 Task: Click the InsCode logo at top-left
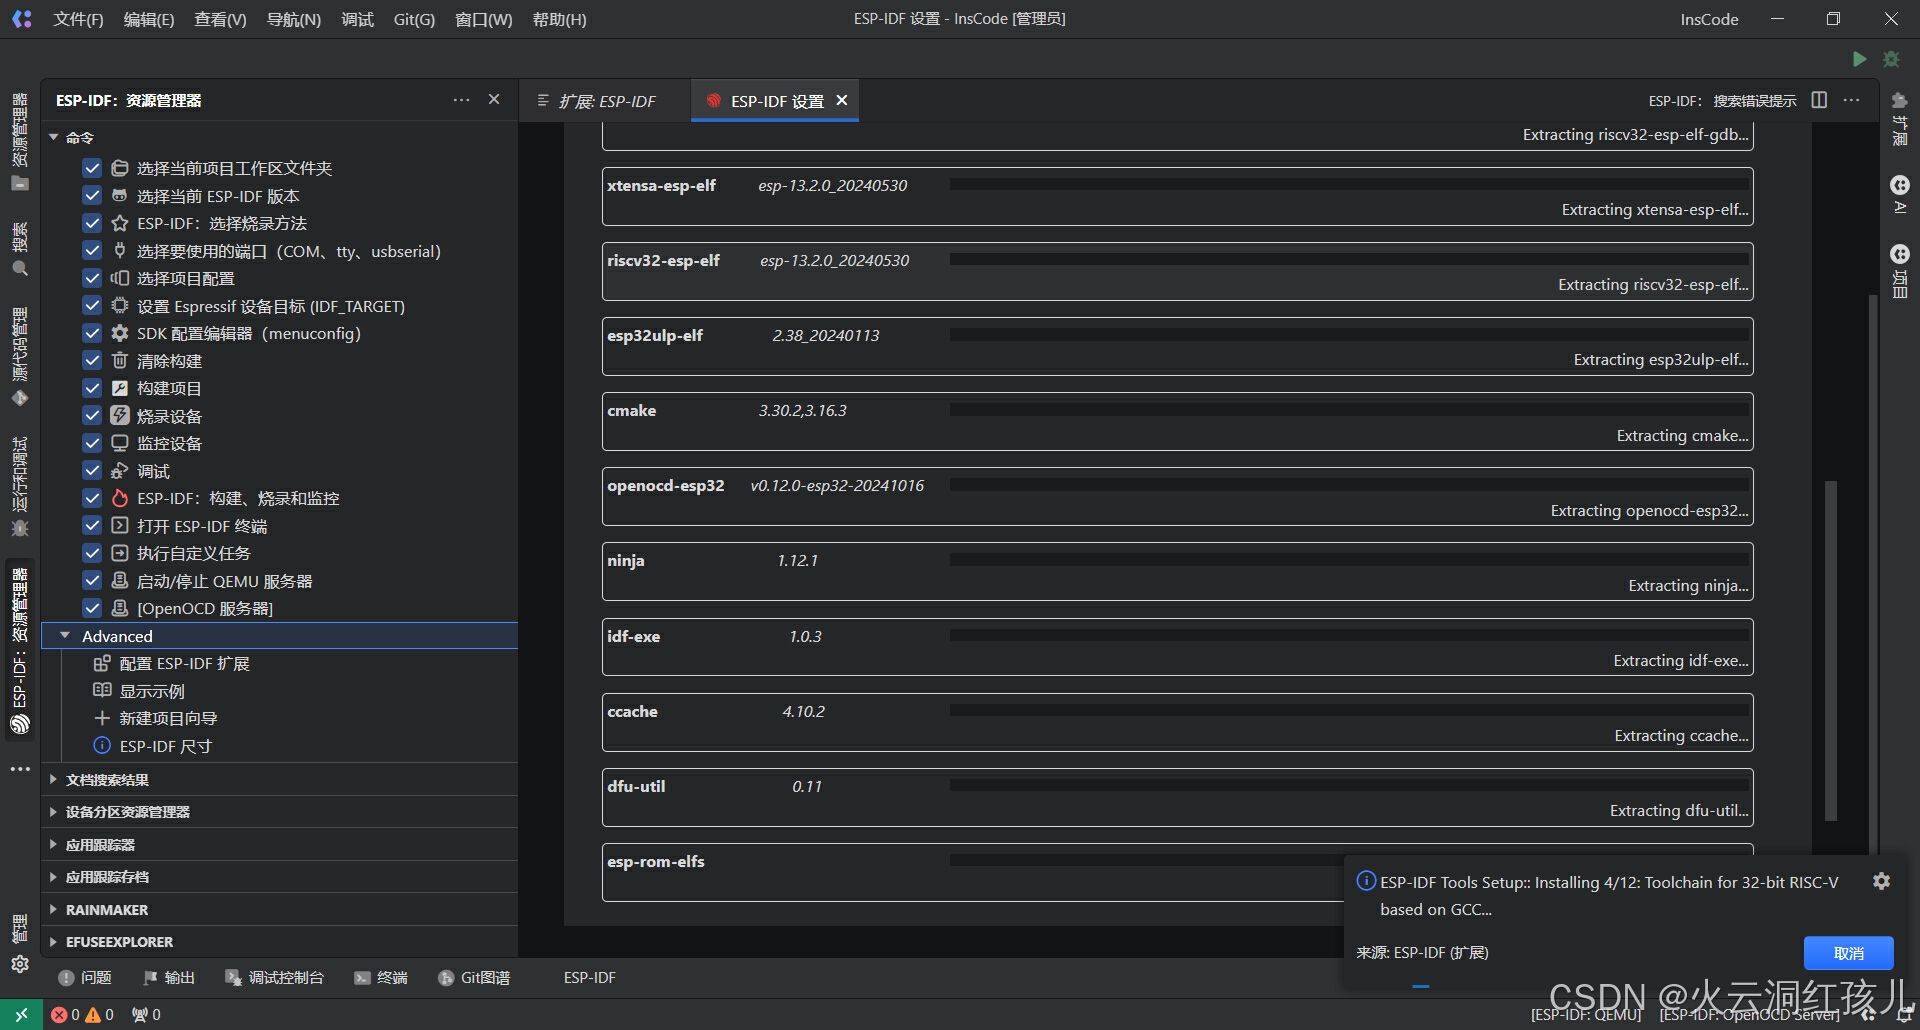click(22, 19)
